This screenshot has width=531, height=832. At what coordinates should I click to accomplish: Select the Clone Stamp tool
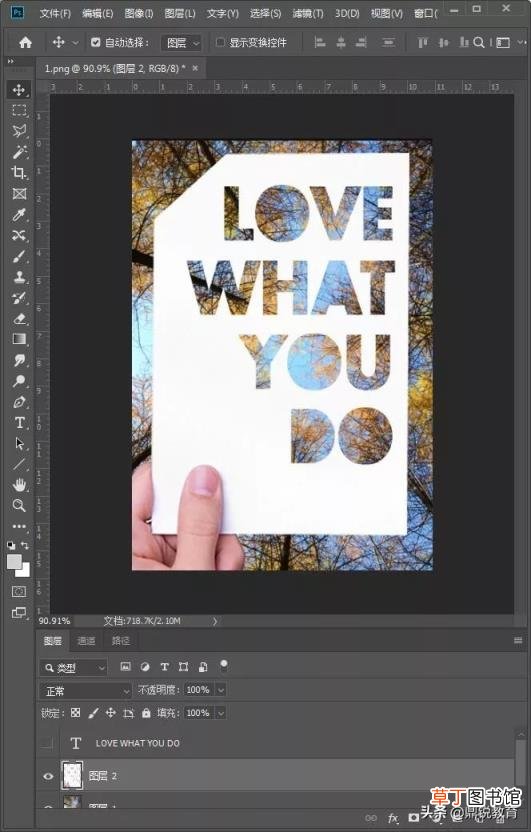click(19, 277)
